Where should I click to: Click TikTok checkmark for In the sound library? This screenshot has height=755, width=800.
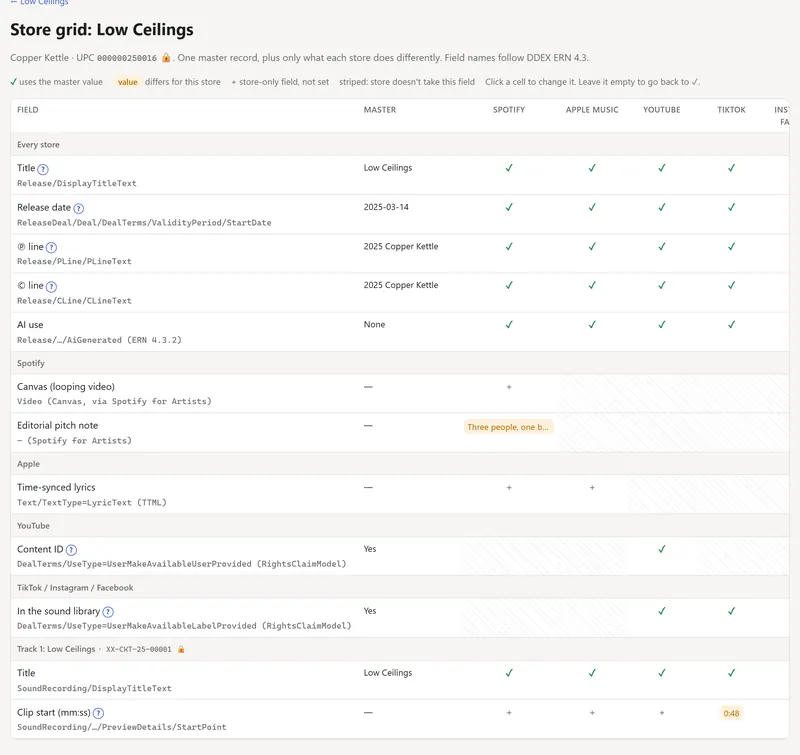731,611
